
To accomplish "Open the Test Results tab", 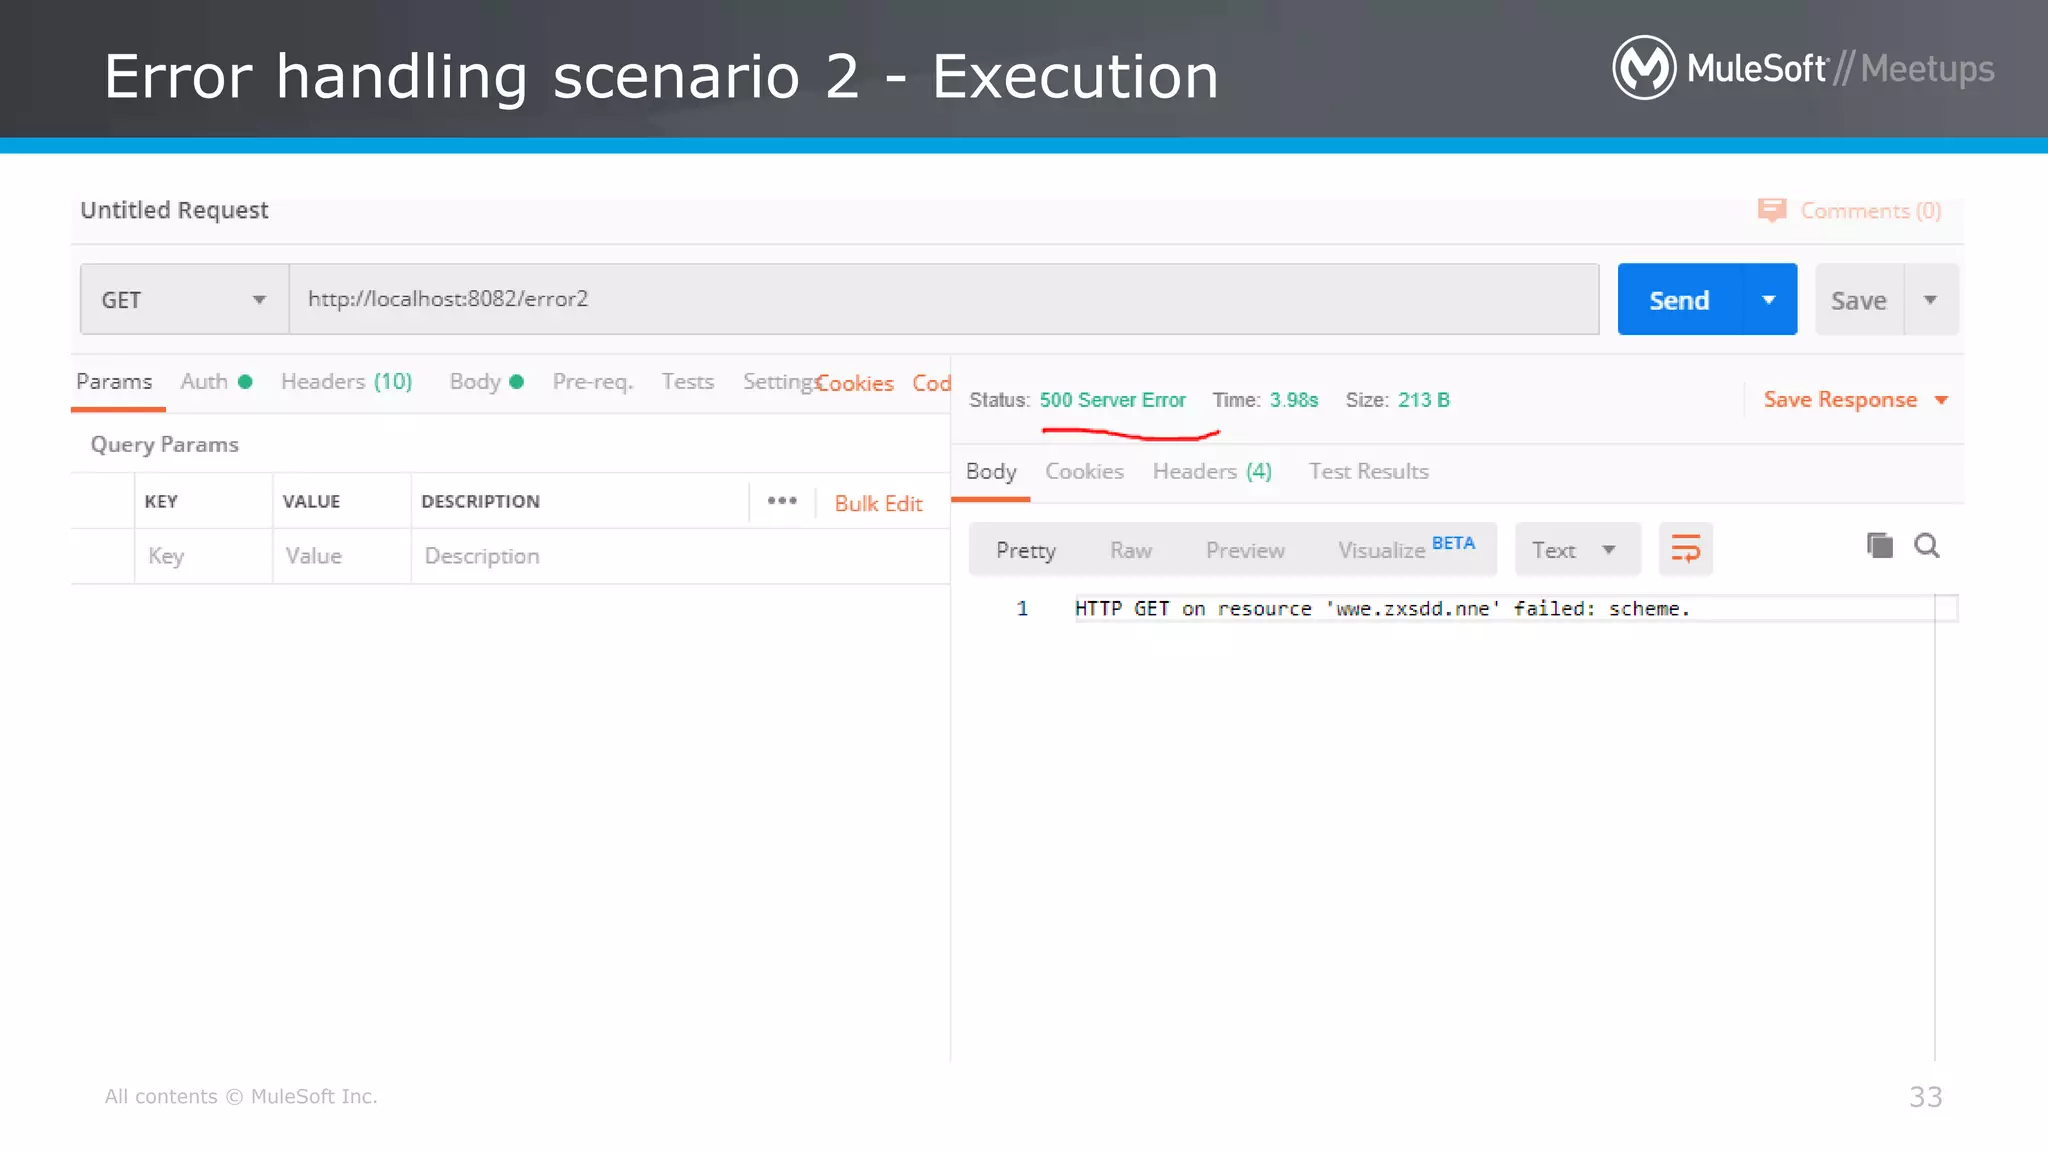I will 1368,472.
